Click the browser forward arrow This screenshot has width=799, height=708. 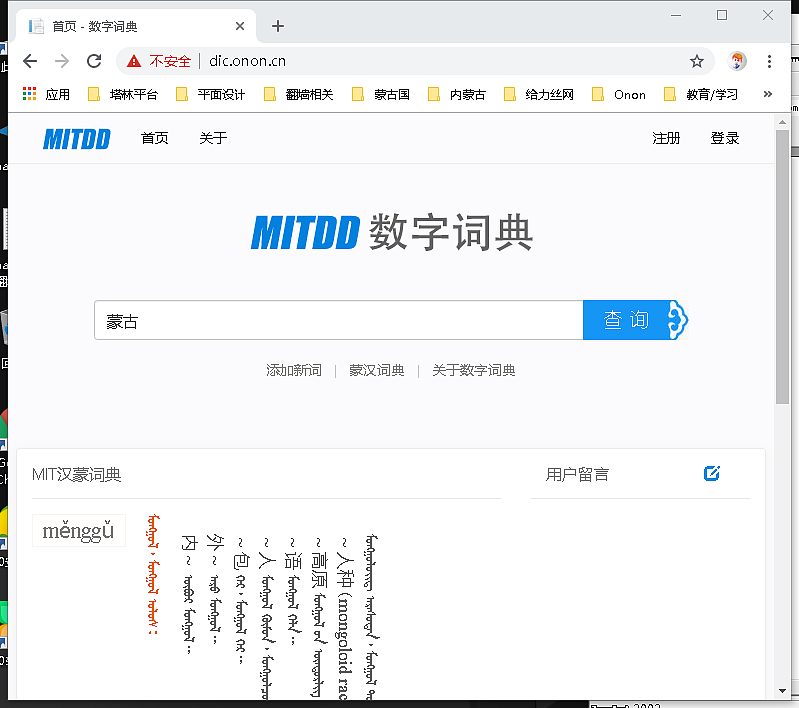click(62, 61)
